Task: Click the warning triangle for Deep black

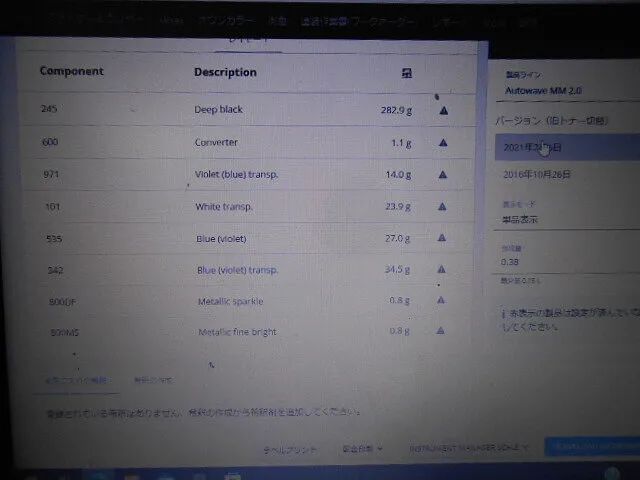Action: [443, 110]
